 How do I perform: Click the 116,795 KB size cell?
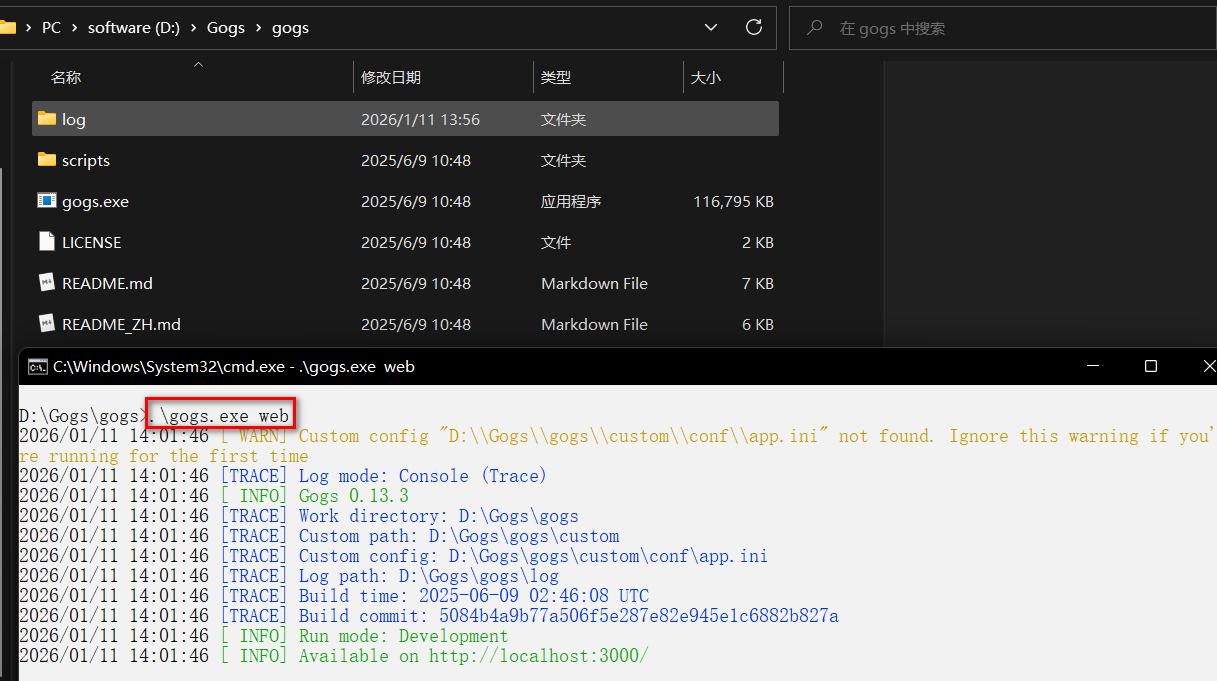733,201
